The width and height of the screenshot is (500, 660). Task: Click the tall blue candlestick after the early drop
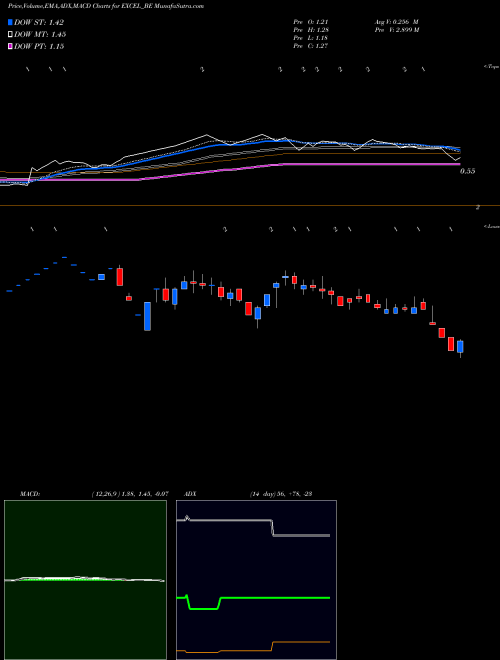coord(147,316)
